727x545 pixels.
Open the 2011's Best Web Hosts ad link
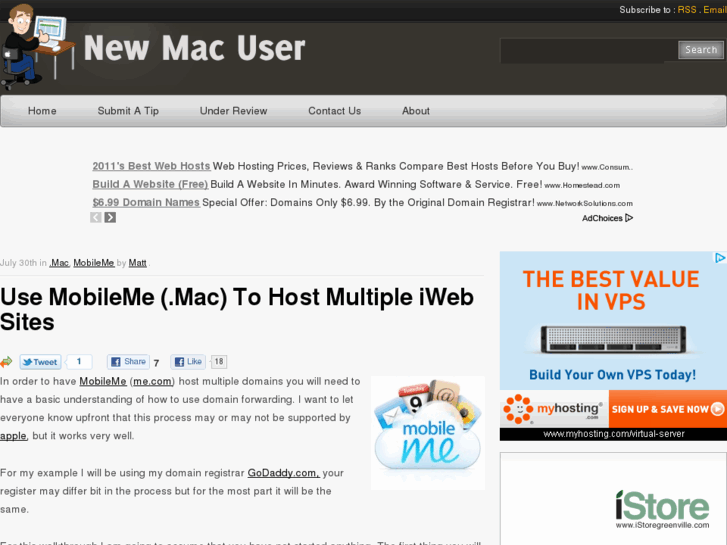pyautogui.click(x=151, y=166)
